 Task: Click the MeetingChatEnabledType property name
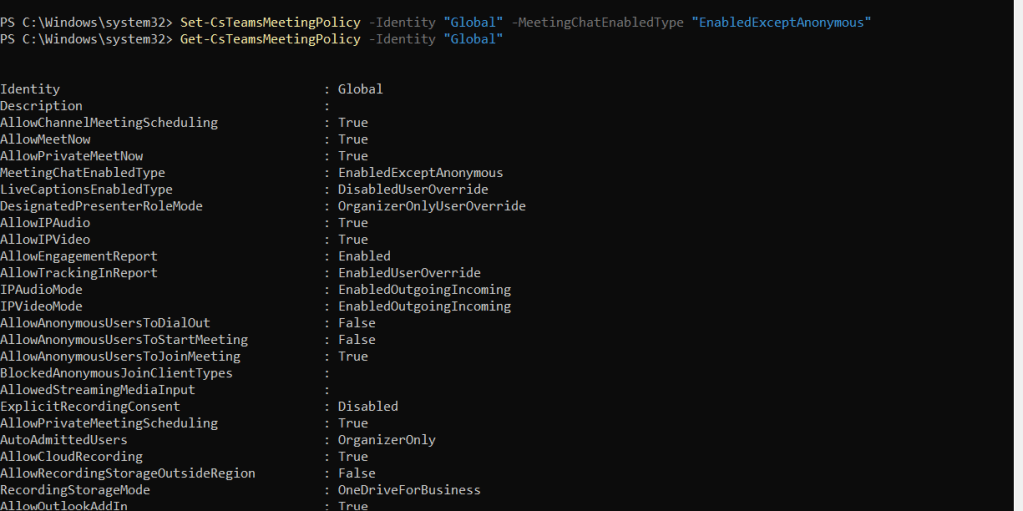(83, 173)
